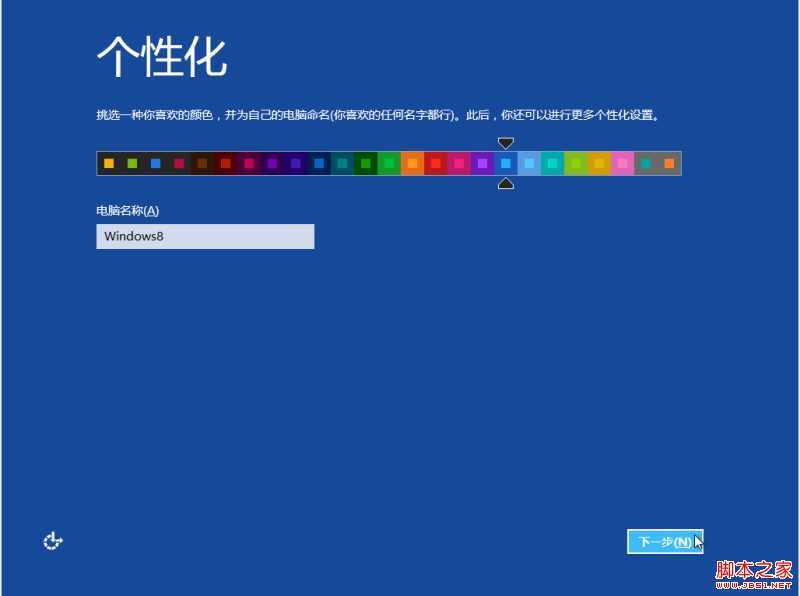Click the Ease of Access icon

tap(52, 540)
